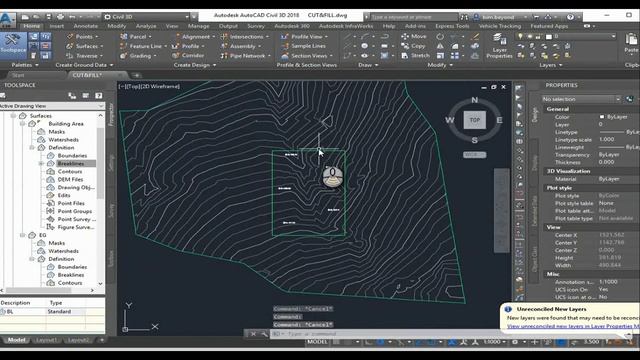
Task: Open the Home ribbon tab
Action: tap(31, 26)
